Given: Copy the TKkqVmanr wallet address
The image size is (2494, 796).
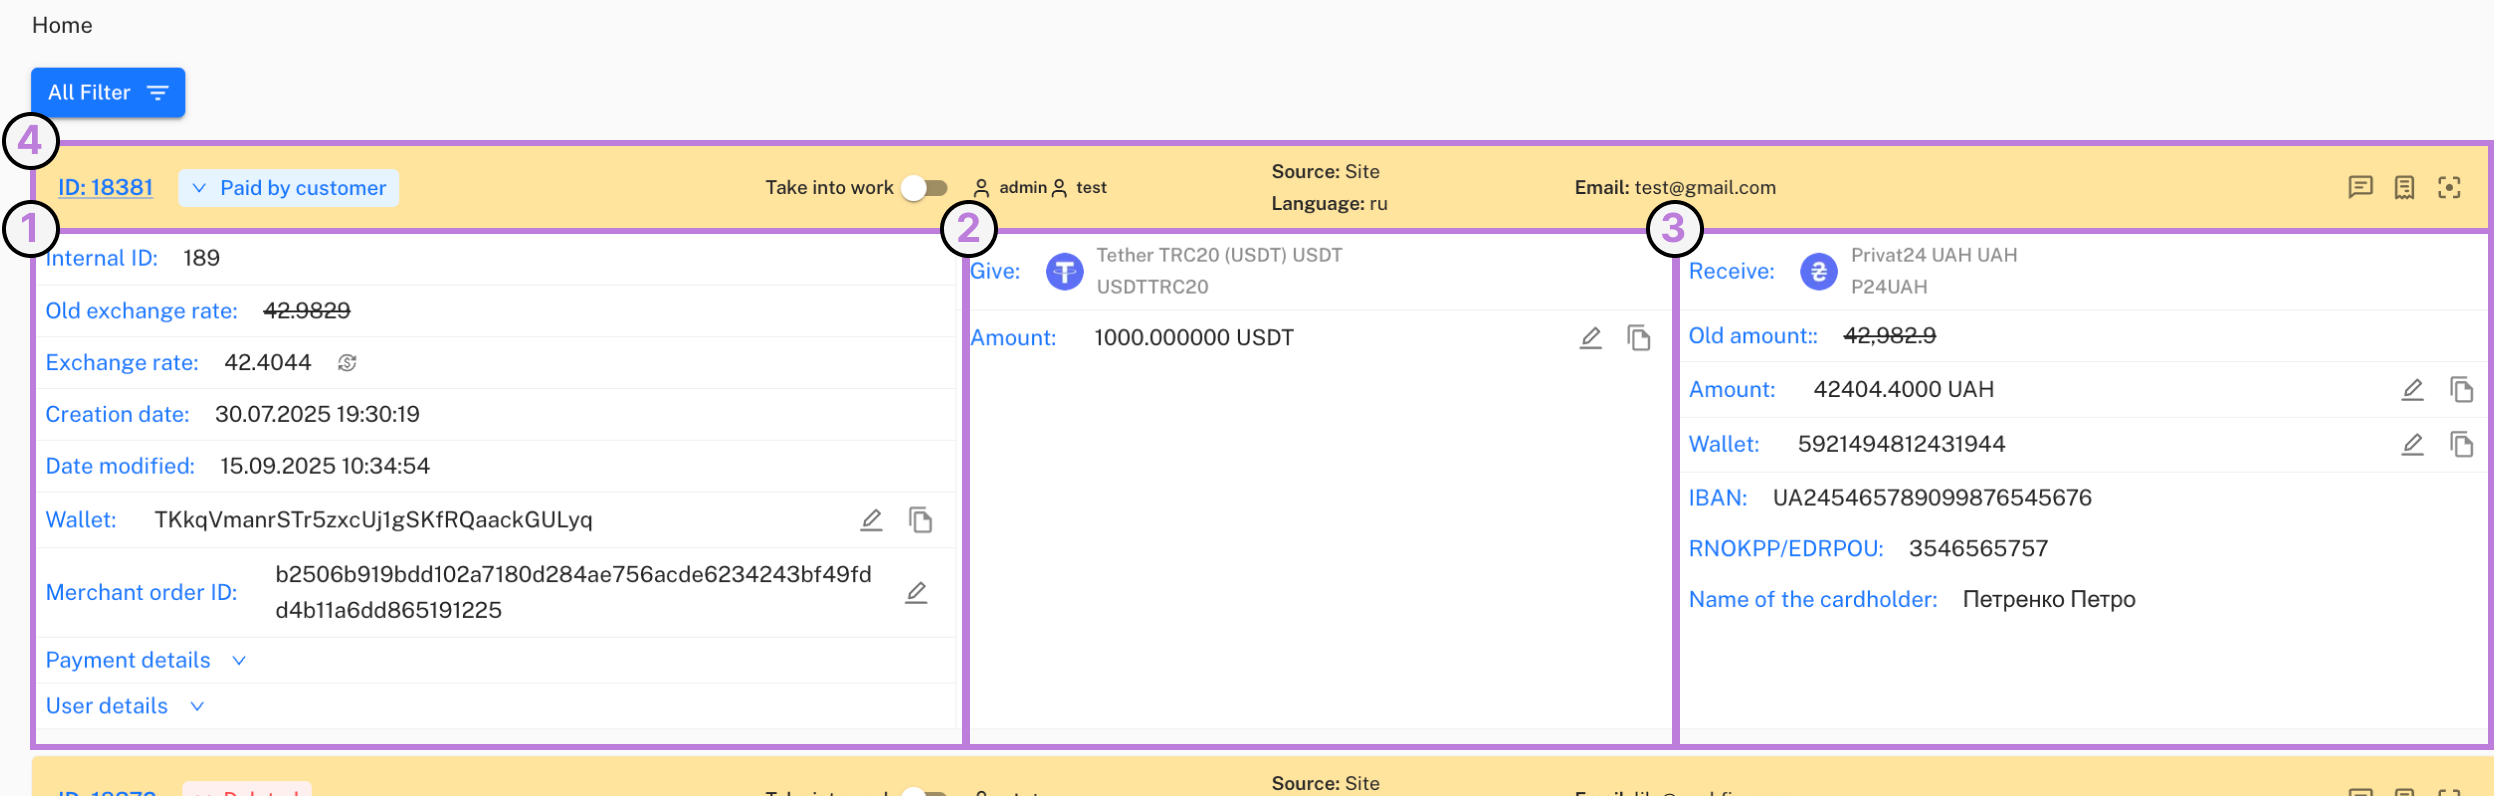Looking at the screenshot, I should 920,520.
